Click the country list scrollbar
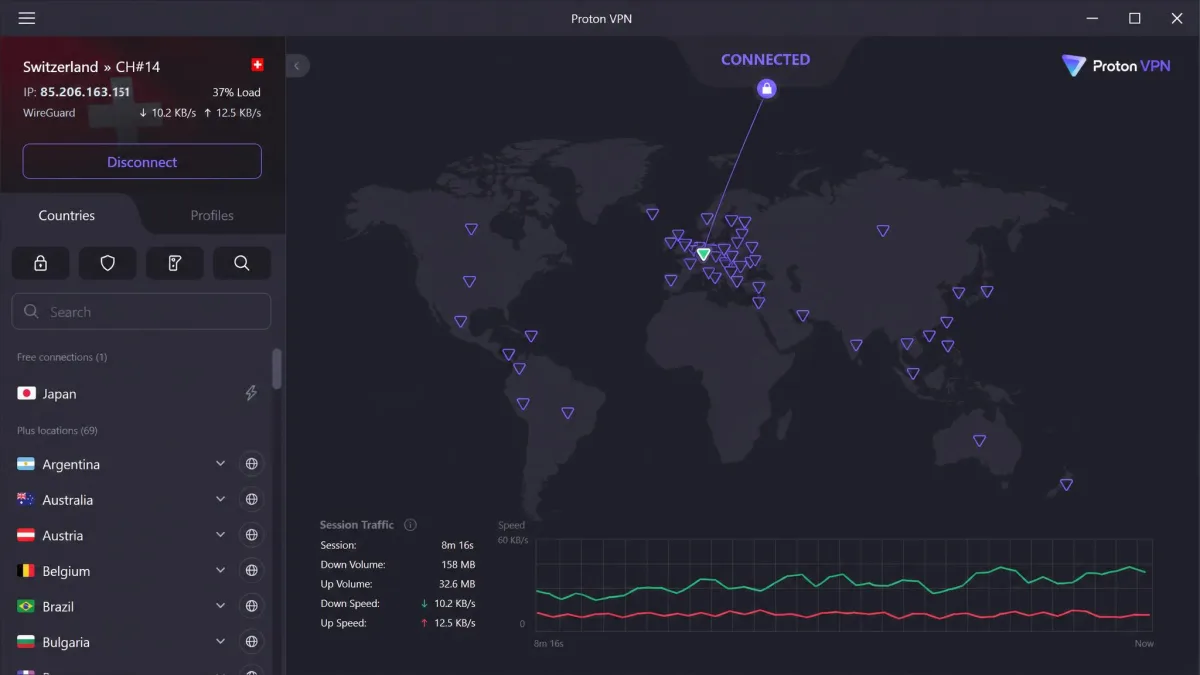 [277, 368]
